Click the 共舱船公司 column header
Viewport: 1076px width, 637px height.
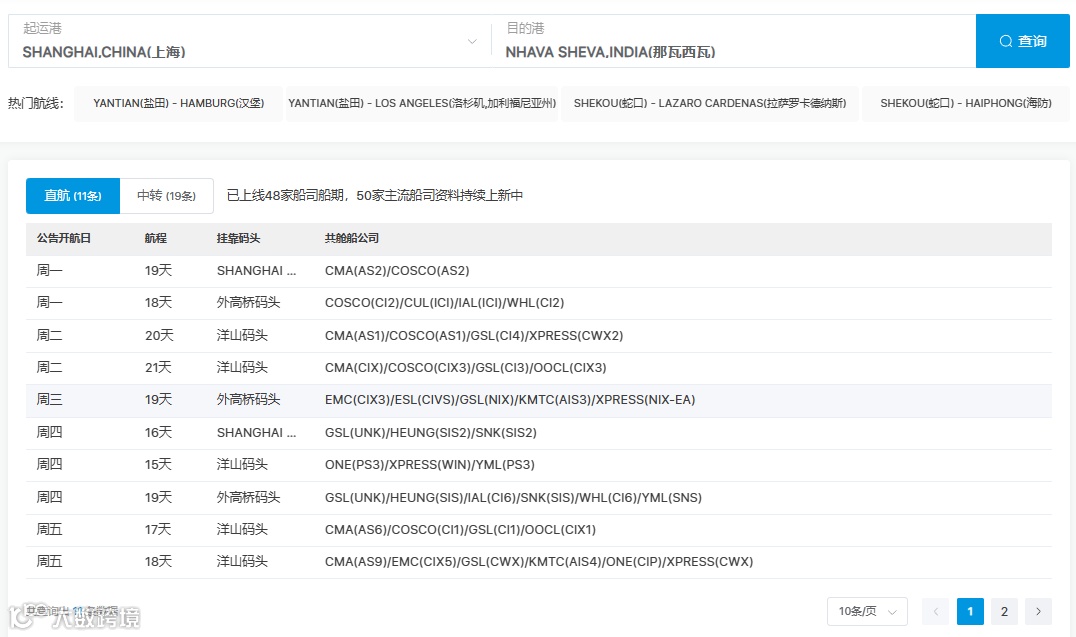coord(351,238)
